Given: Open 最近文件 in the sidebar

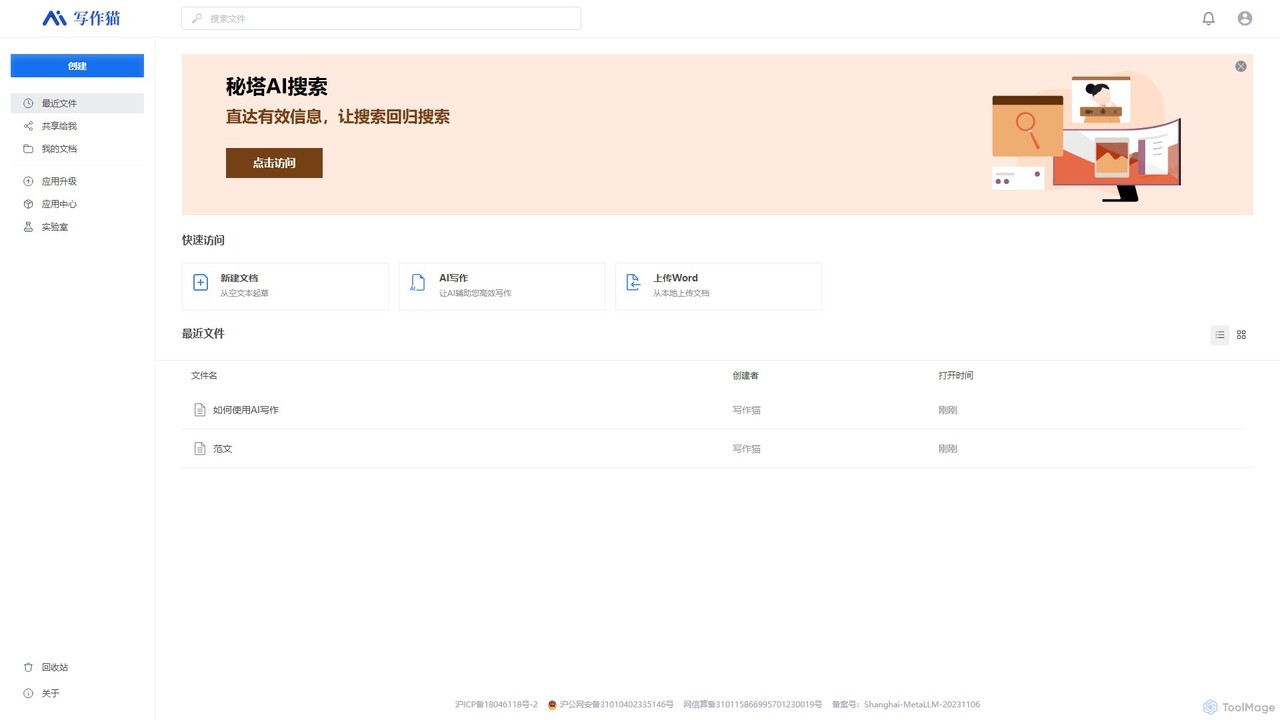Looking at the screenshot, I should click(x=77, y=103).
